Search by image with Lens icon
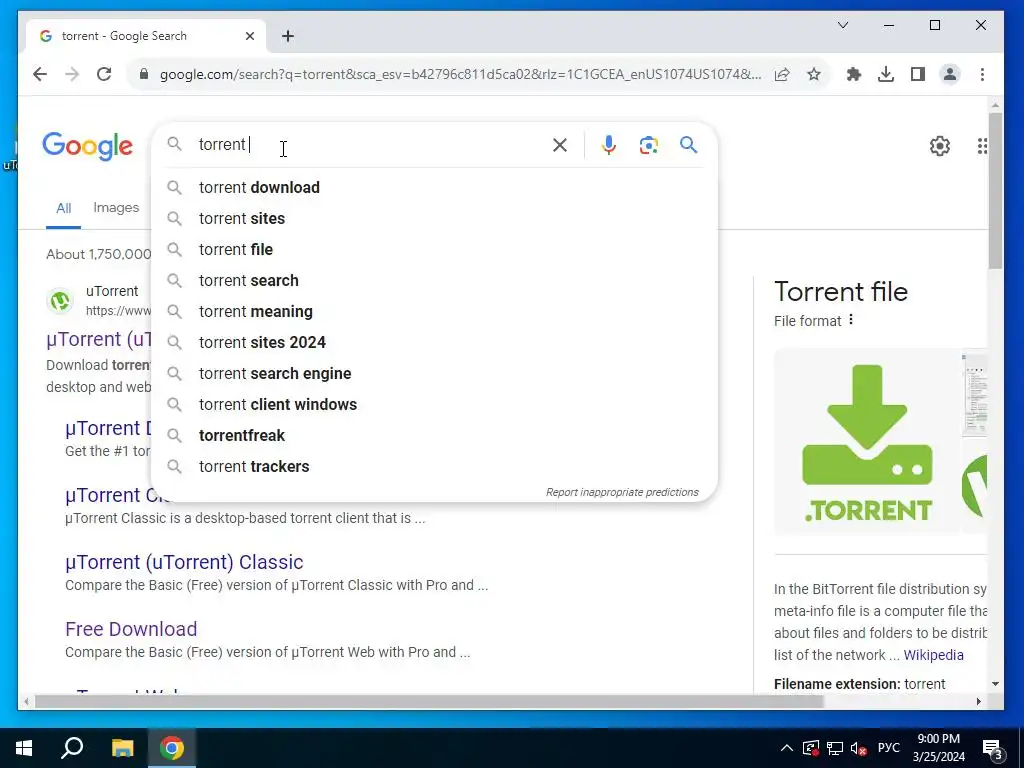1024x768 pixels. (648, 145)
